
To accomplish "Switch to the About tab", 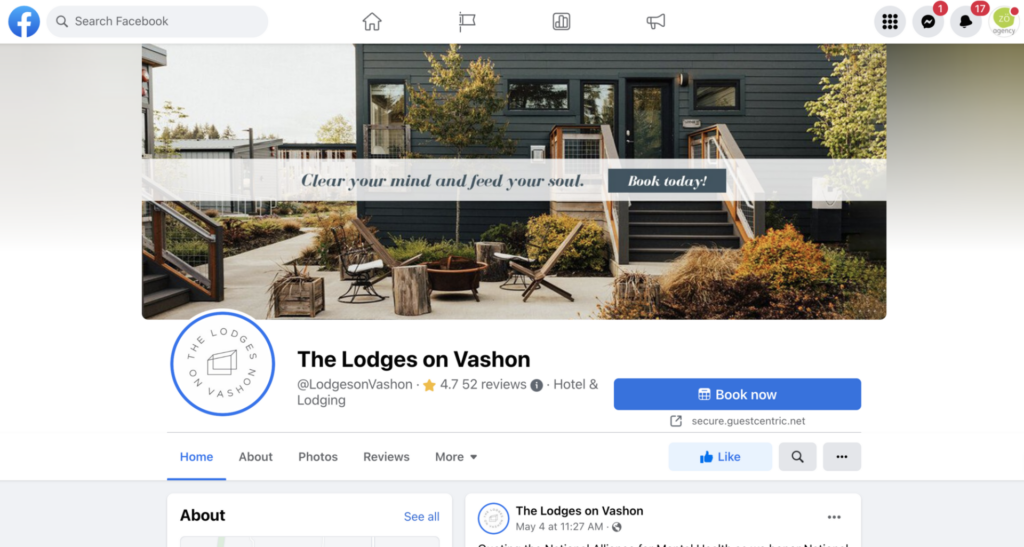I will (x=255, y=457).
